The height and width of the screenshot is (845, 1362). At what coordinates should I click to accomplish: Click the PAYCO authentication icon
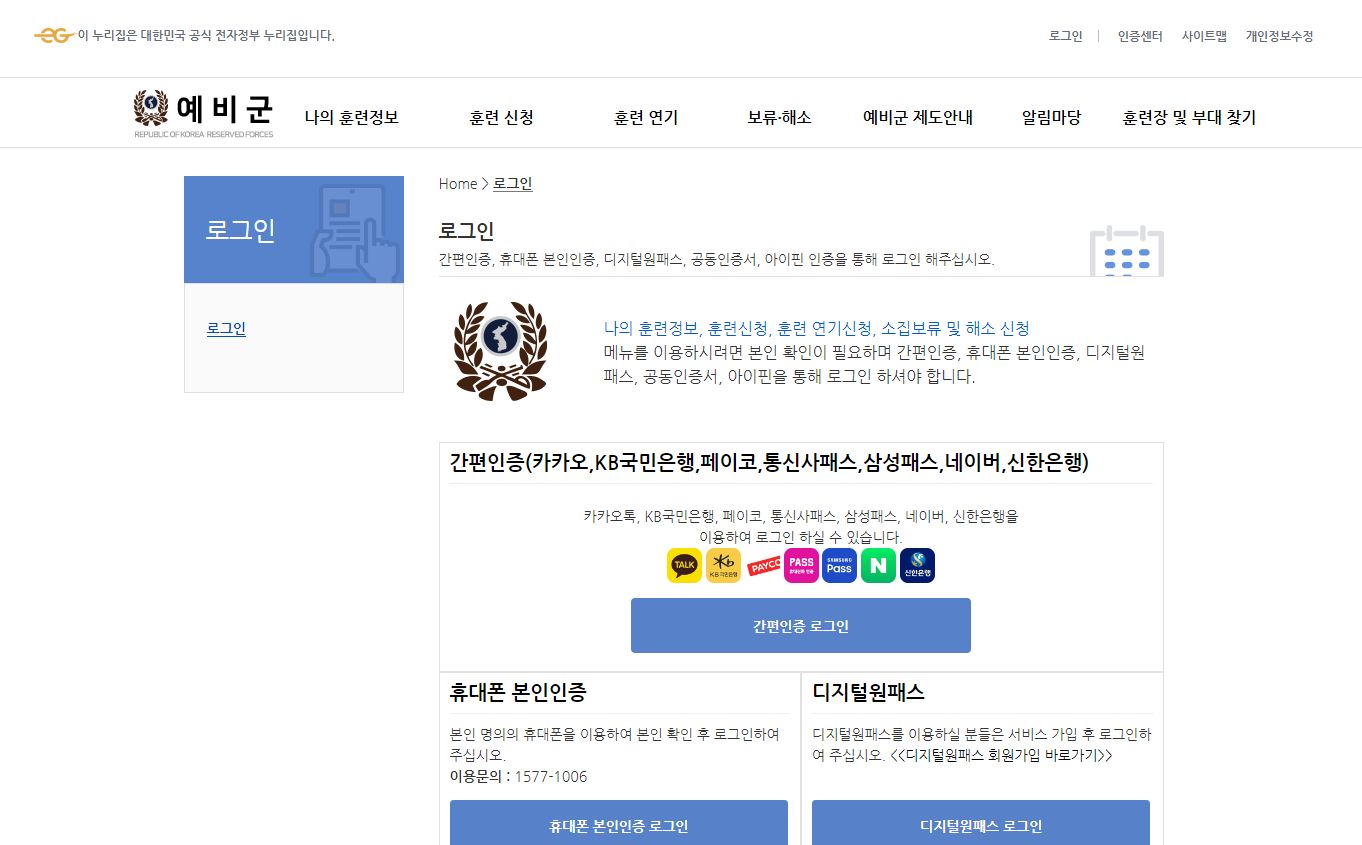pyautogui.click(x=762, y=565)
